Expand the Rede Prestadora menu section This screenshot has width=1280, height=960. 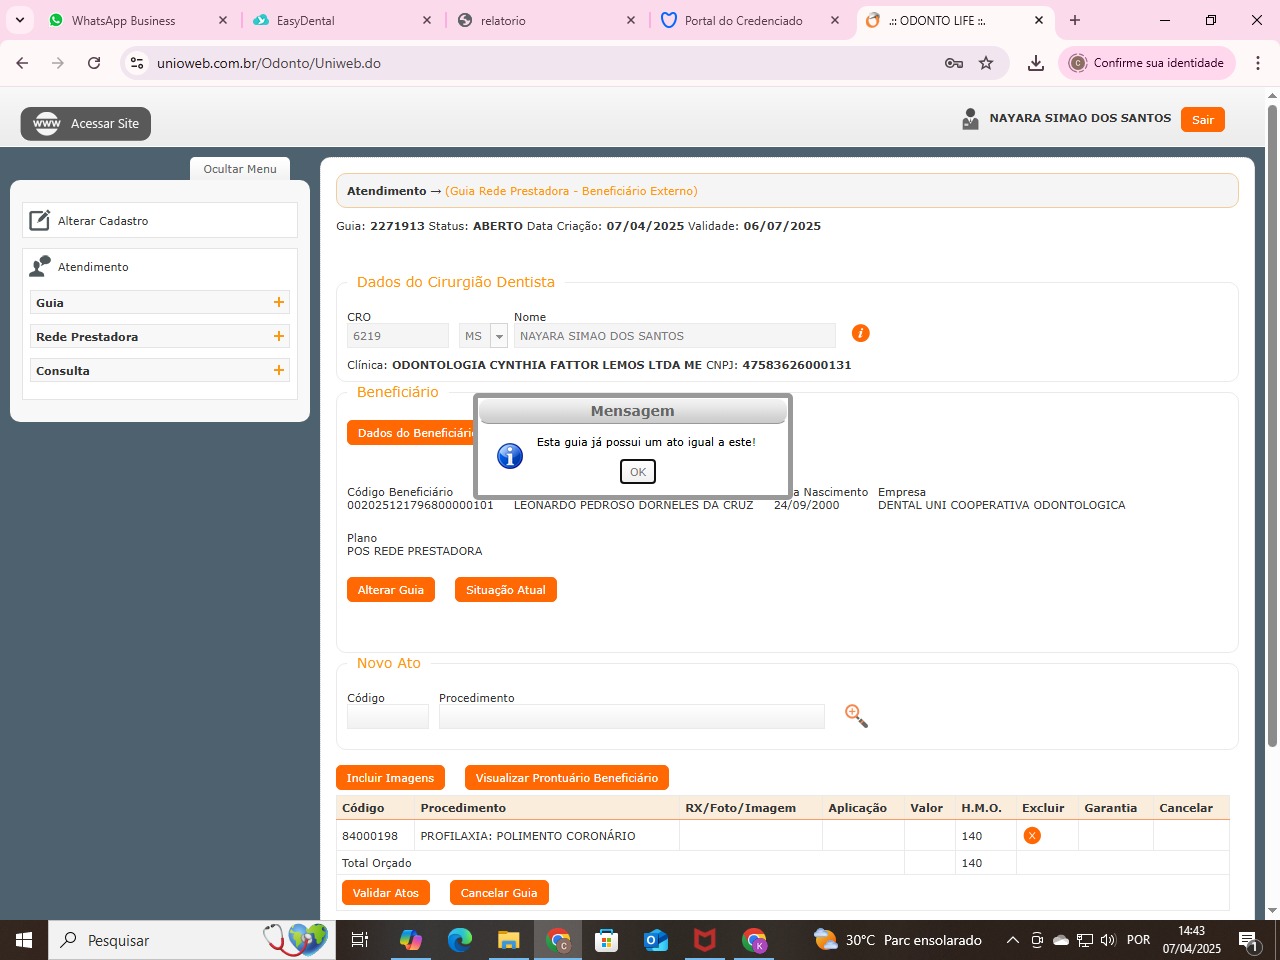tap(279, 336)
